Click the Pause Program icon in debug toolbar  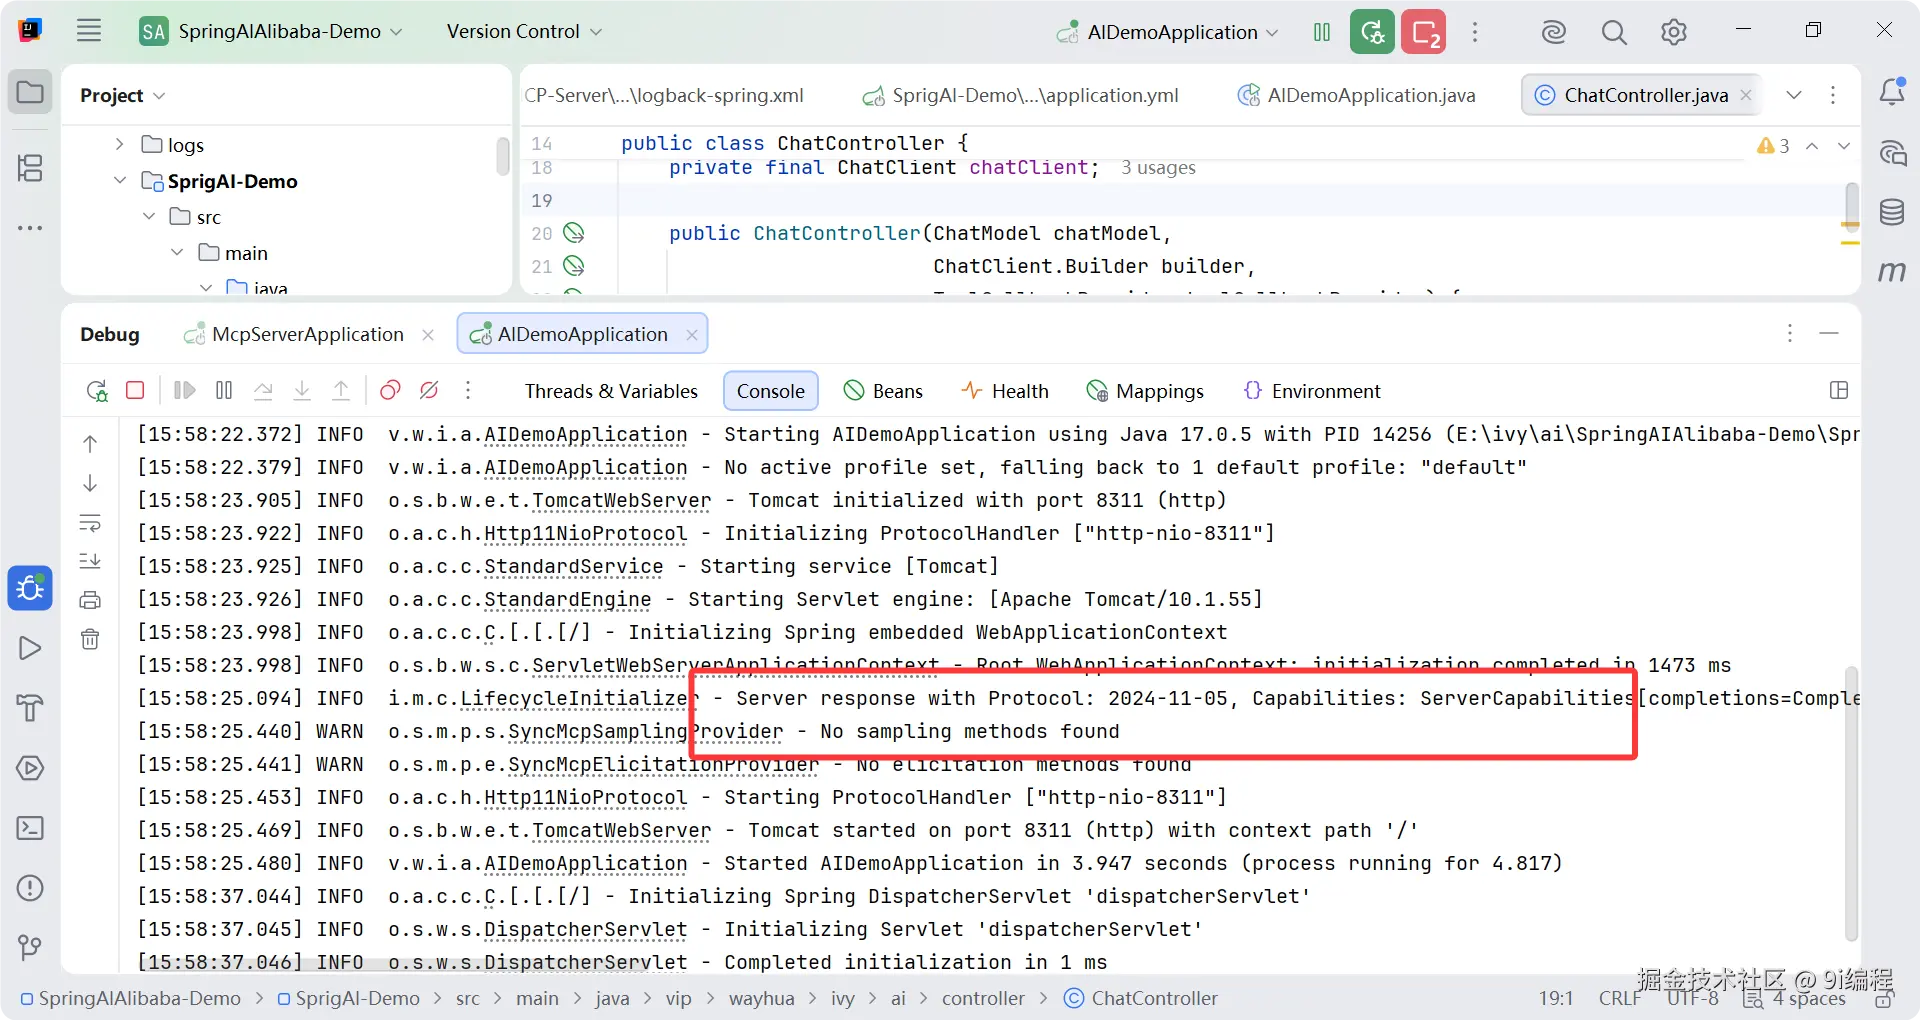pos(224,390)
